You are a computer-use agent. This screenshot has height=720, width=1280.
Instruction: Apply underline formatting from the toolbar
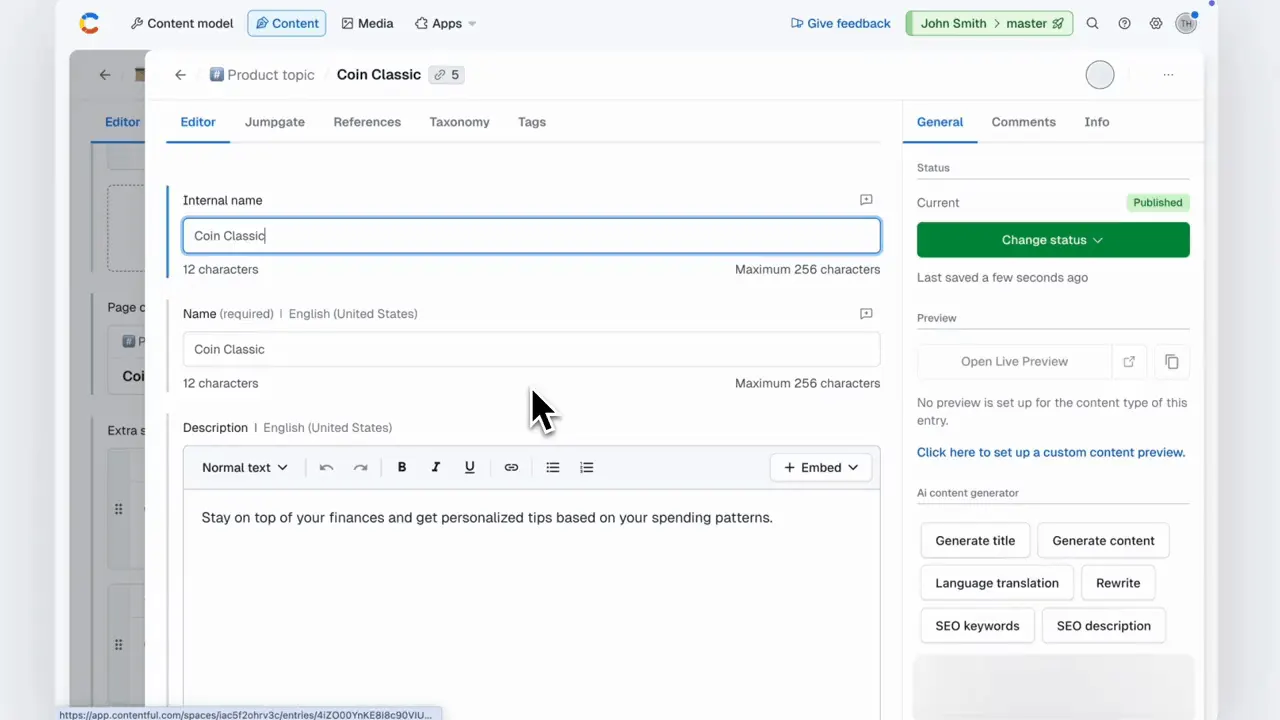coord(469,467)
